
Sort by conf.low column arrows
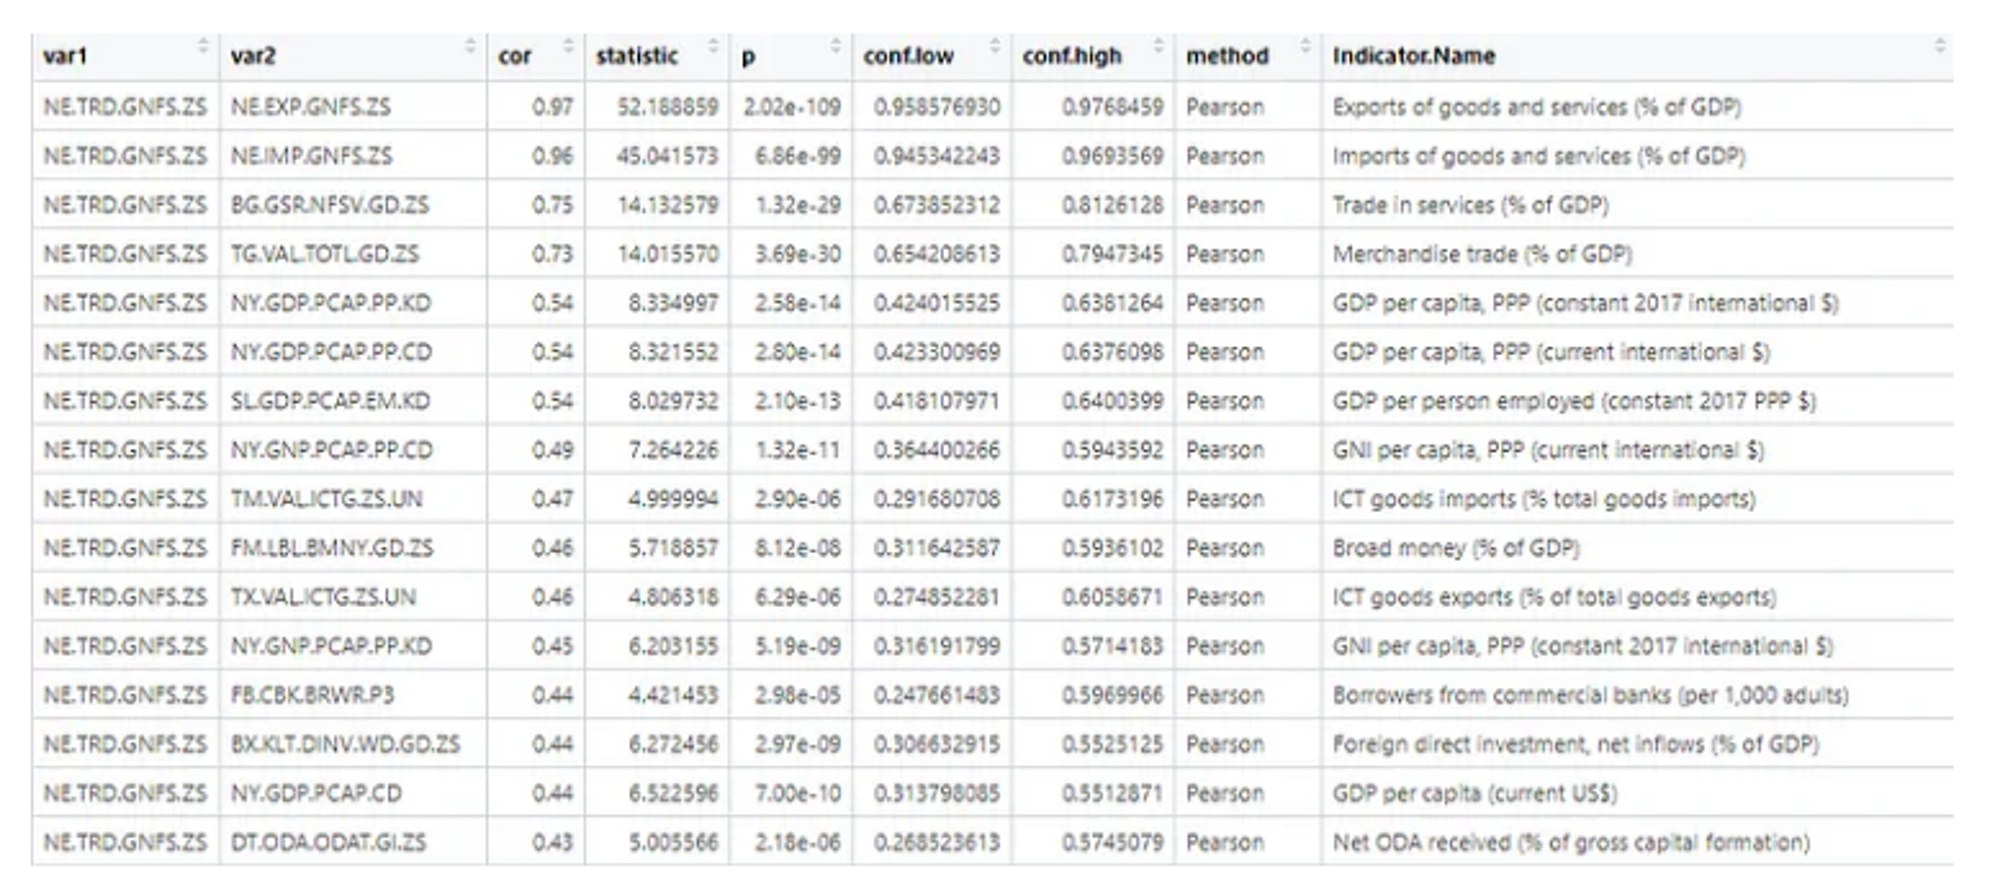pos(995,46)
